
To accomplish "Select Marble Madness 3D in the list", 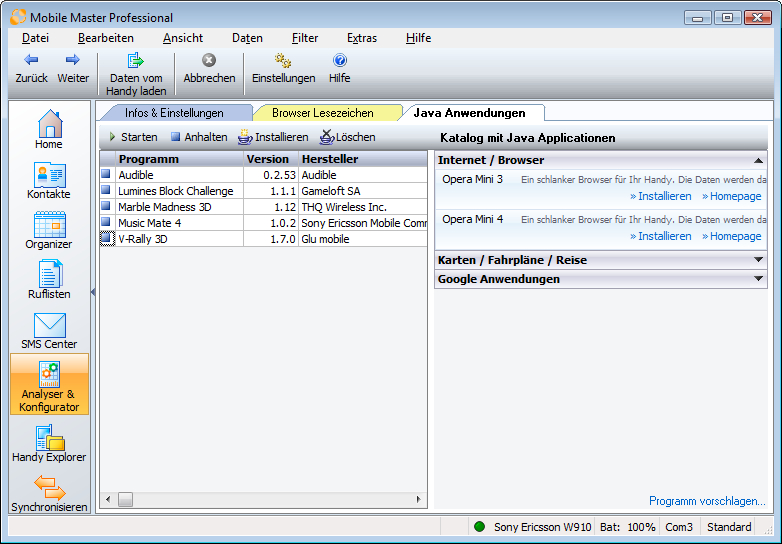I will (x=165, y=207).
